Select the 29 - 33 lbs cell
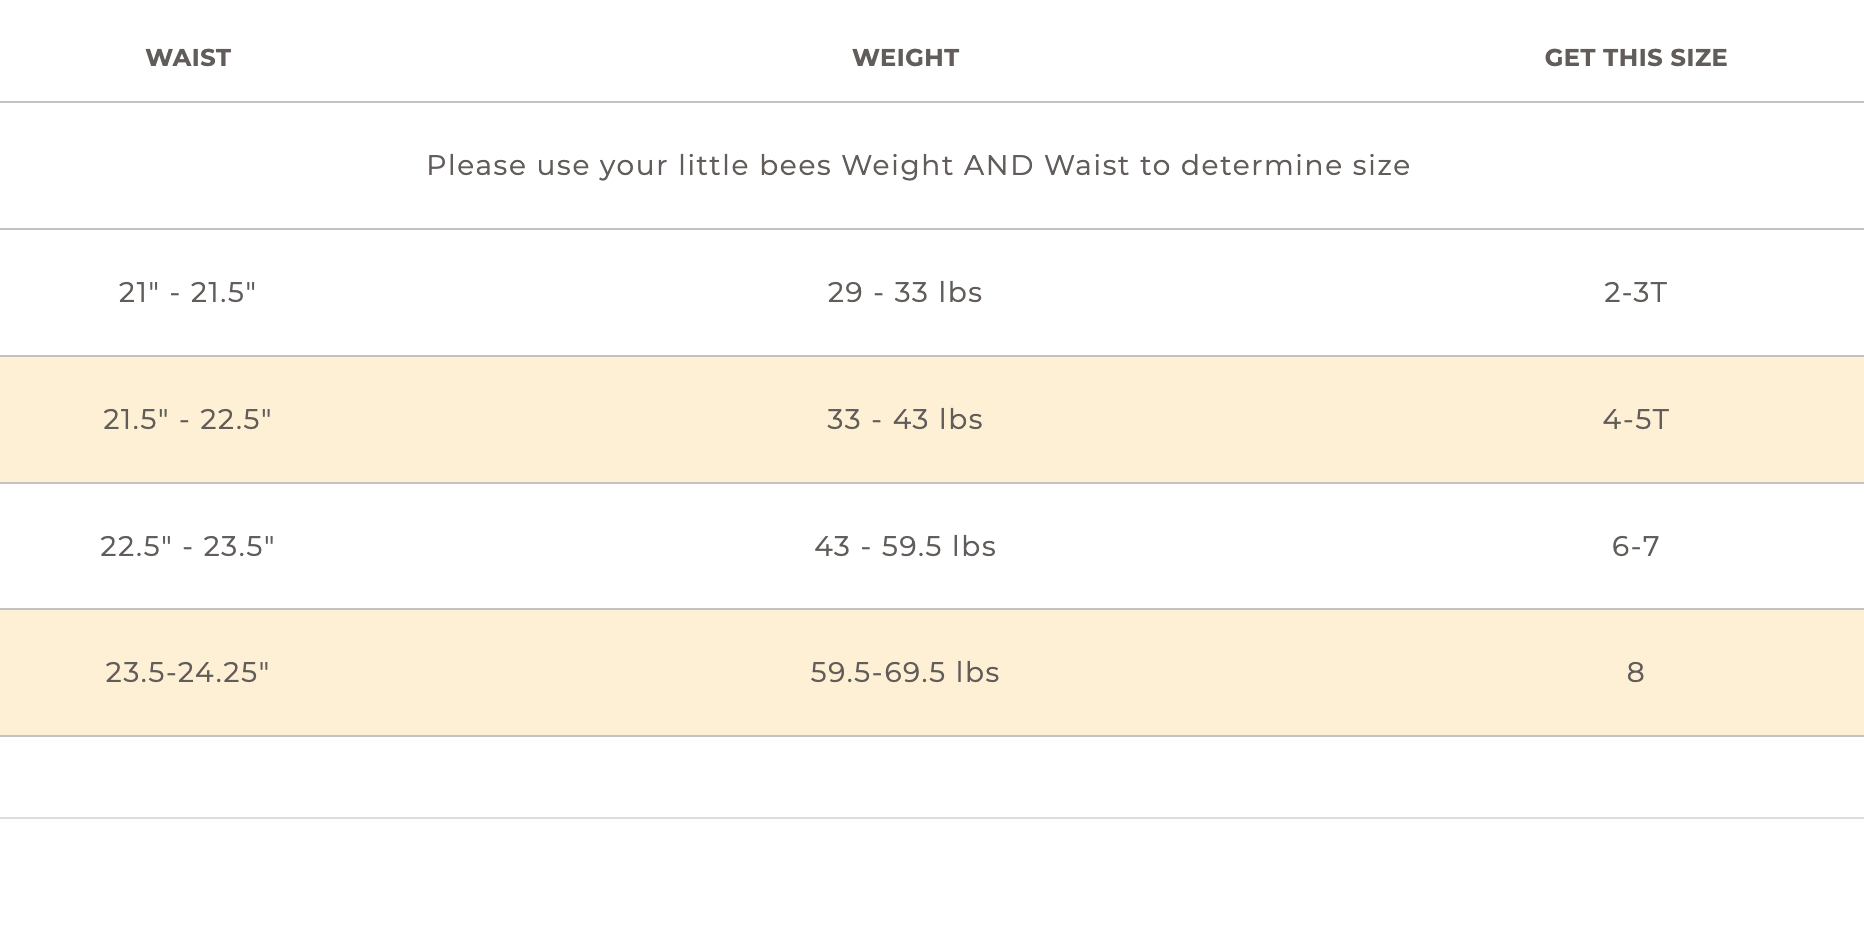This screenshot has height=932, width=1864. pos(905,292)
